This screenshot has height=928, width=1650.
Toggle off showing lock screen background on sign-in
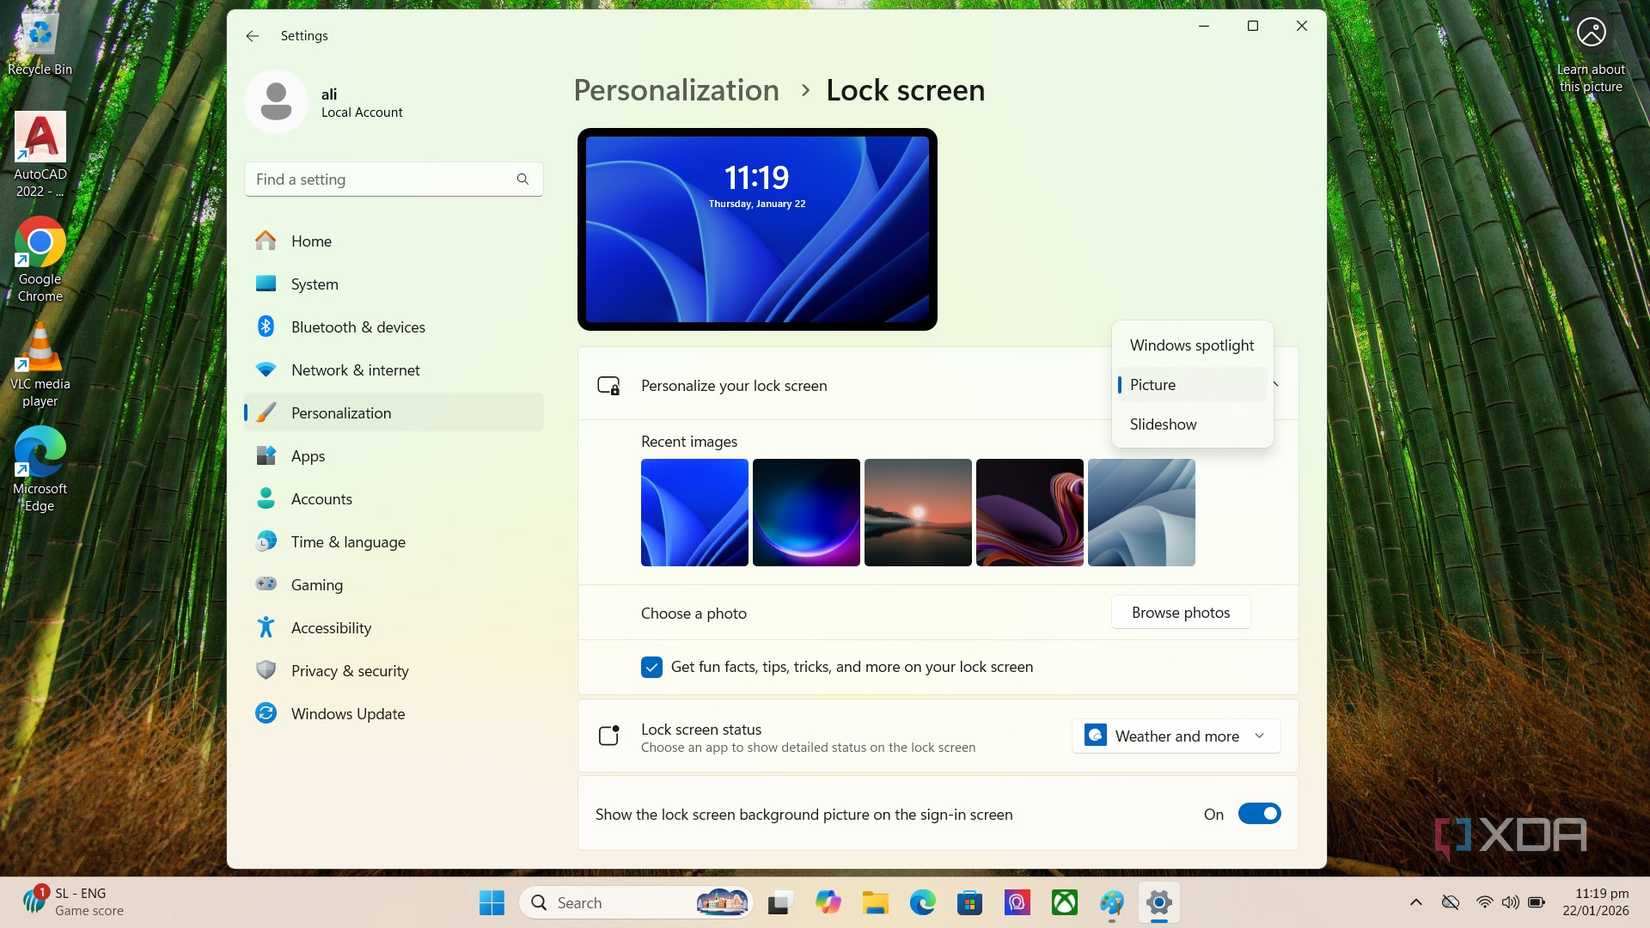1259,813
